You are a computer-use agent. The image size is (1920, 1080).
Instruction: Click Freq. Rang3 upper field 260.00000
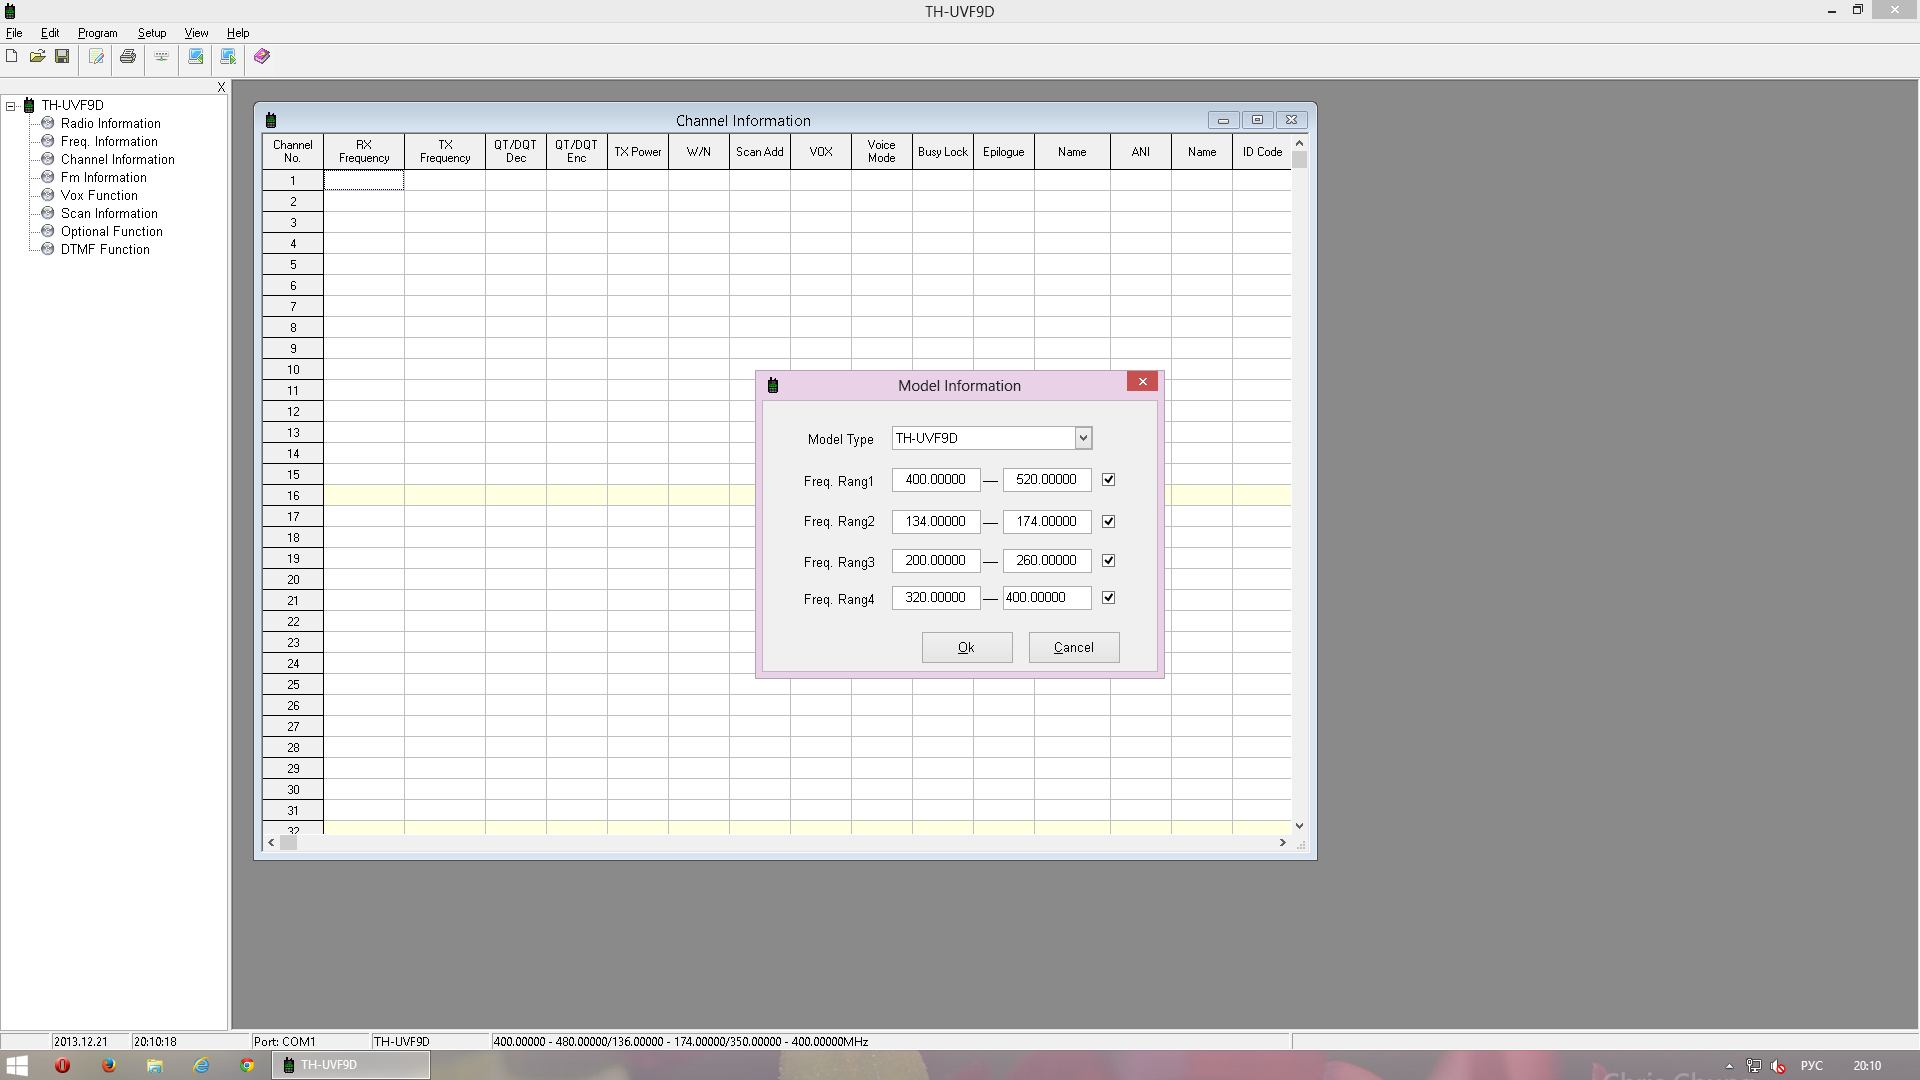click(1047, 561)
